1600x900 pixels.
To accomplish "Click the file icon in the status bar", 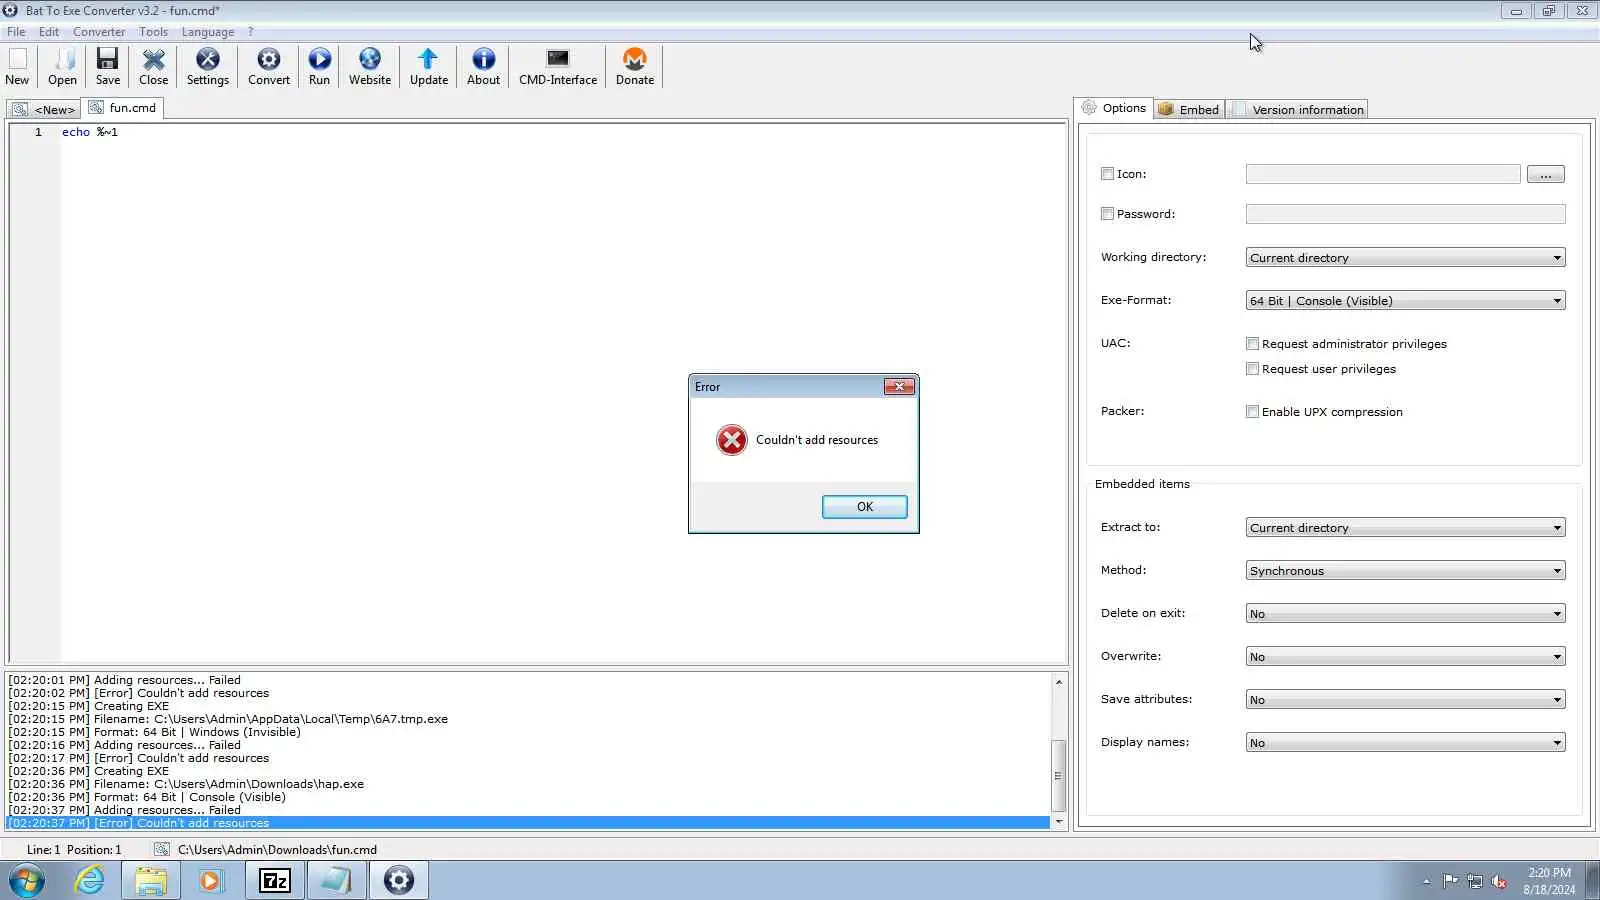I will pyautogui.click(x=161, y=849).
